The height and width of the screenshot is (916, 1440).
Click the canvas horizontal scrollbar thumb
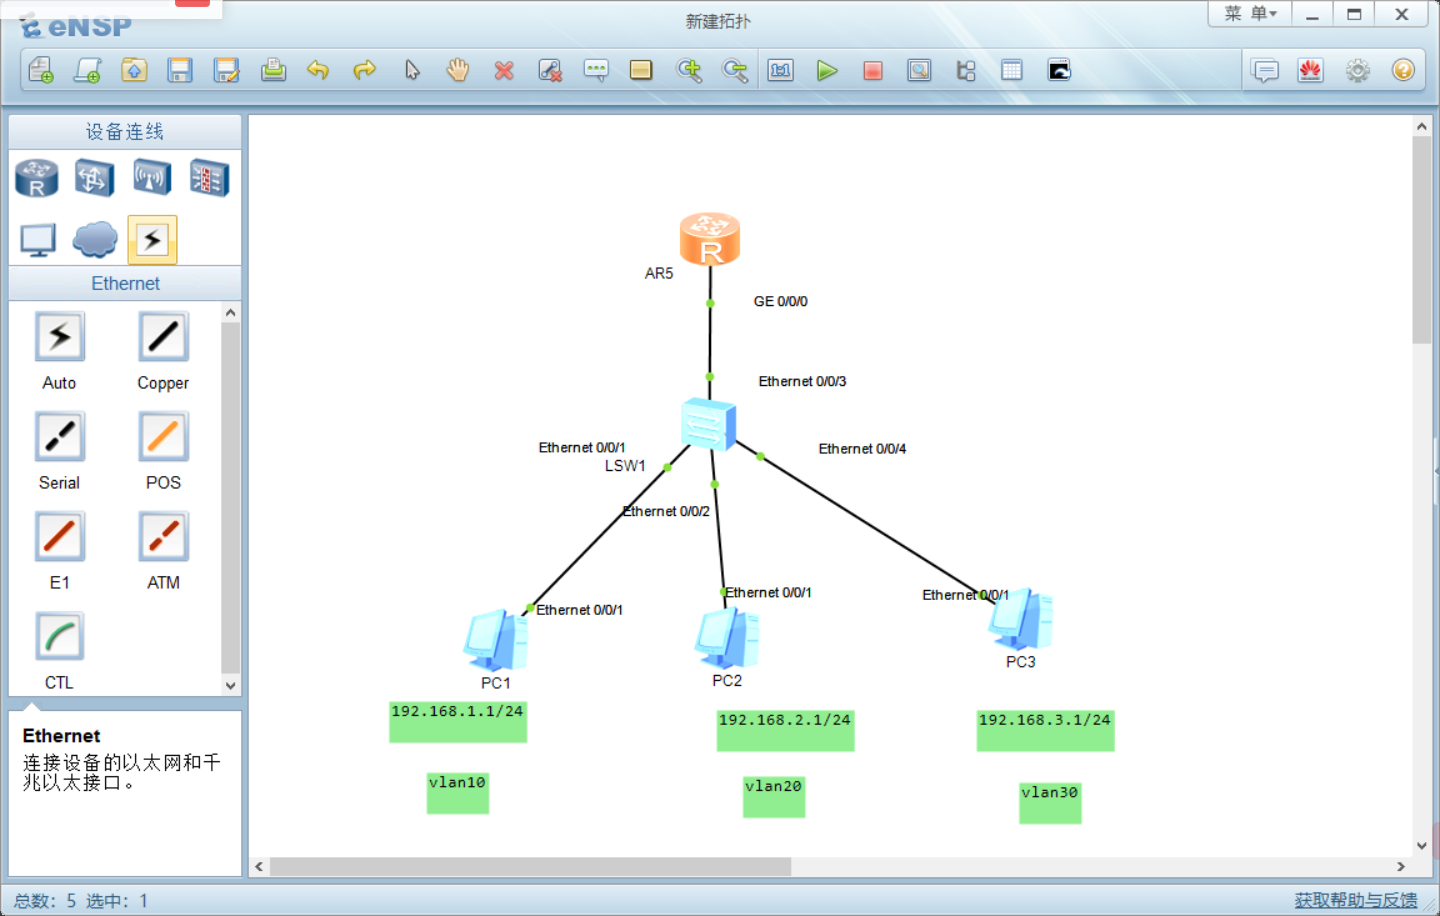(530, 866)
